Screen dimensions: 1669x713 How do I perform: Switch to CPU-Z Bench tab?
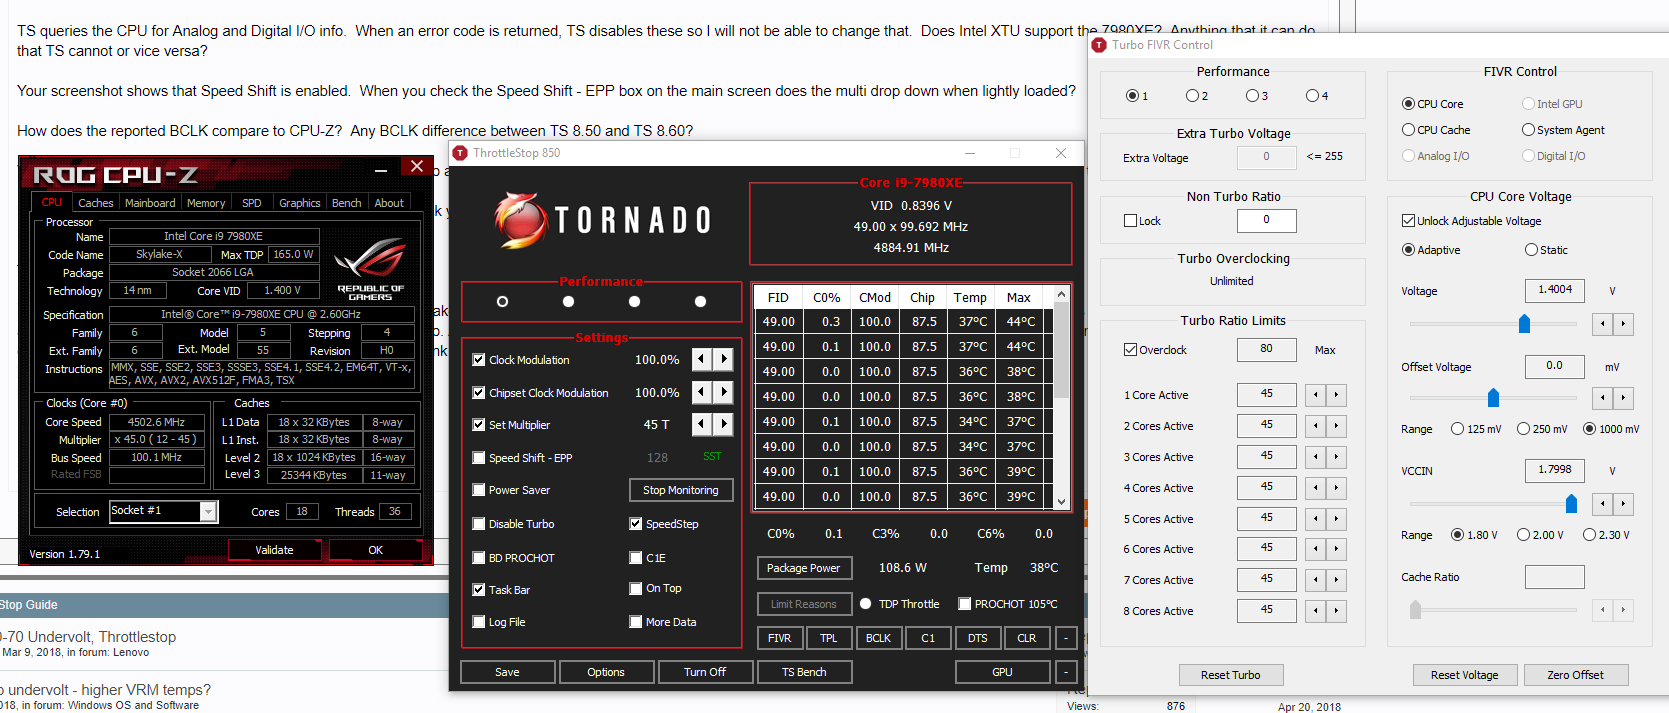(347, 203)
